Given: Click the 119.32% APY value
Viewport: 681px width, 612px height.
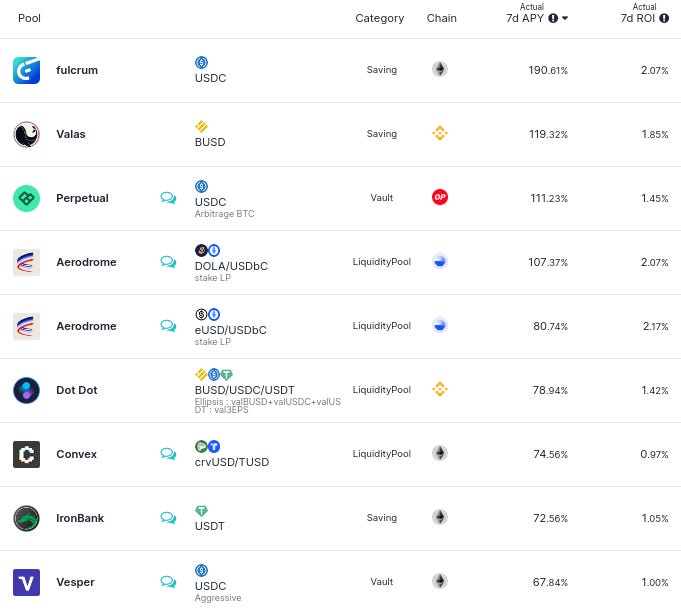Looking at the screenshot, I should point(548,134).
